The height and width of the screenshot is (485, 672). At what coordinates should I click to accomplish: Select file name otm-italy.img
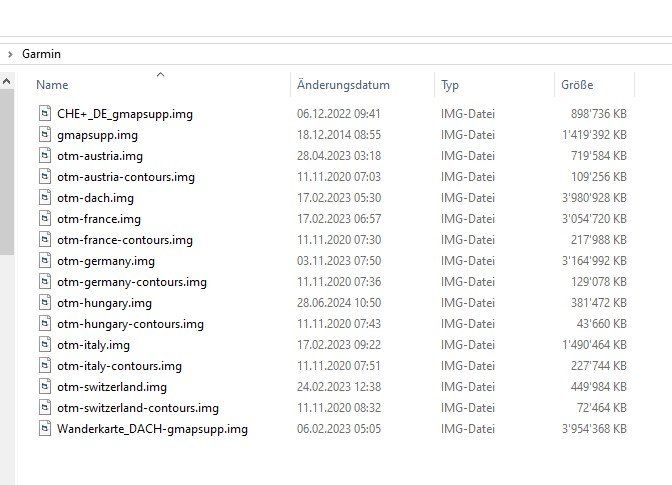point(93,345)
